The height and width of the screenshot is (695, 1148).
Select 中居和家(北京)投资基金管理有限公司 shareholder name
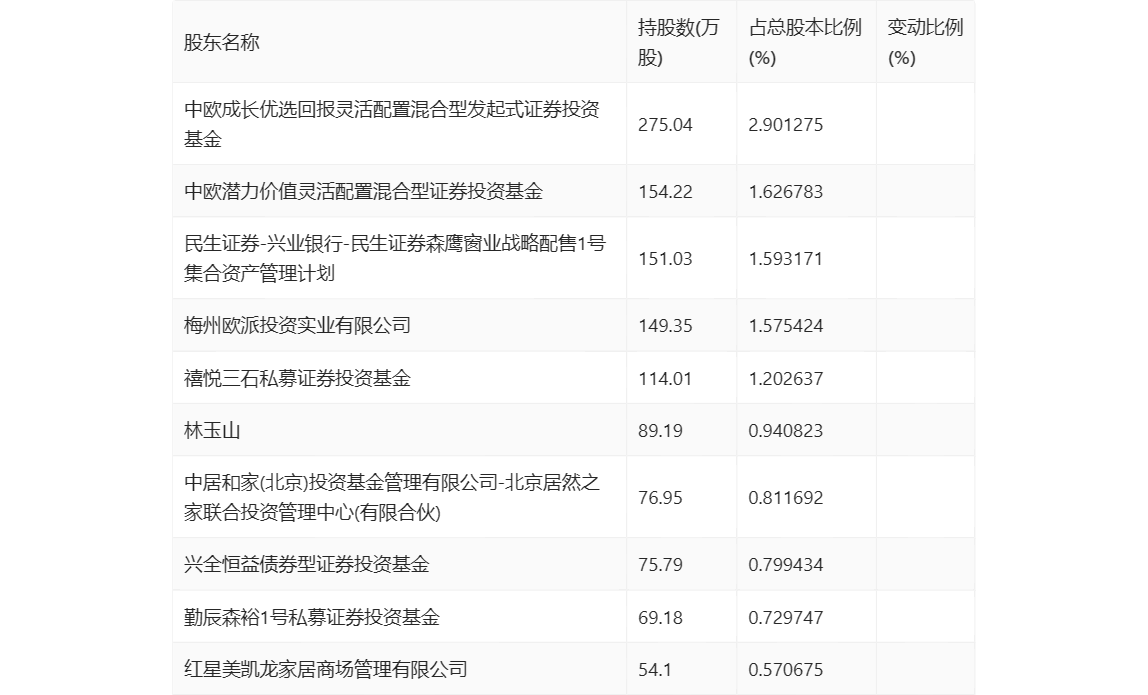click(392, 497)
